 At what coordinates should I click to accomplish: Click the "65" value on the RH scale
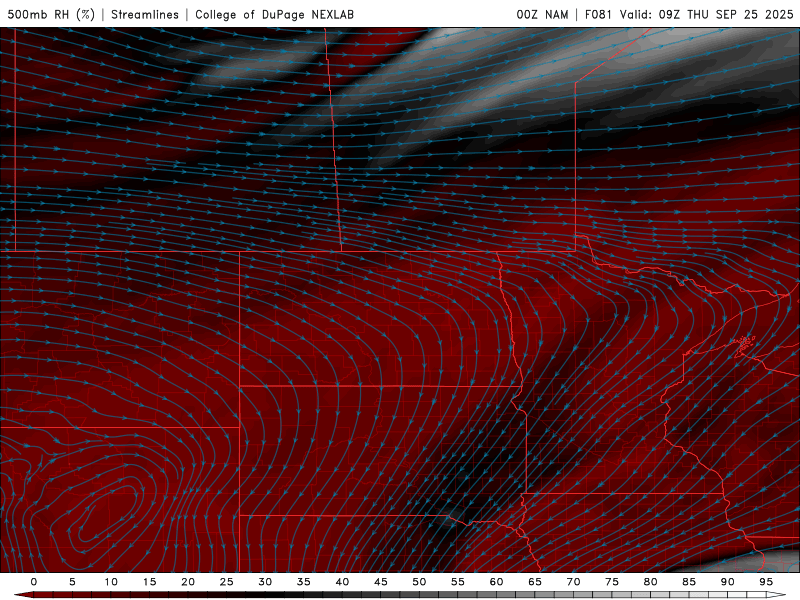pos(535,582)
